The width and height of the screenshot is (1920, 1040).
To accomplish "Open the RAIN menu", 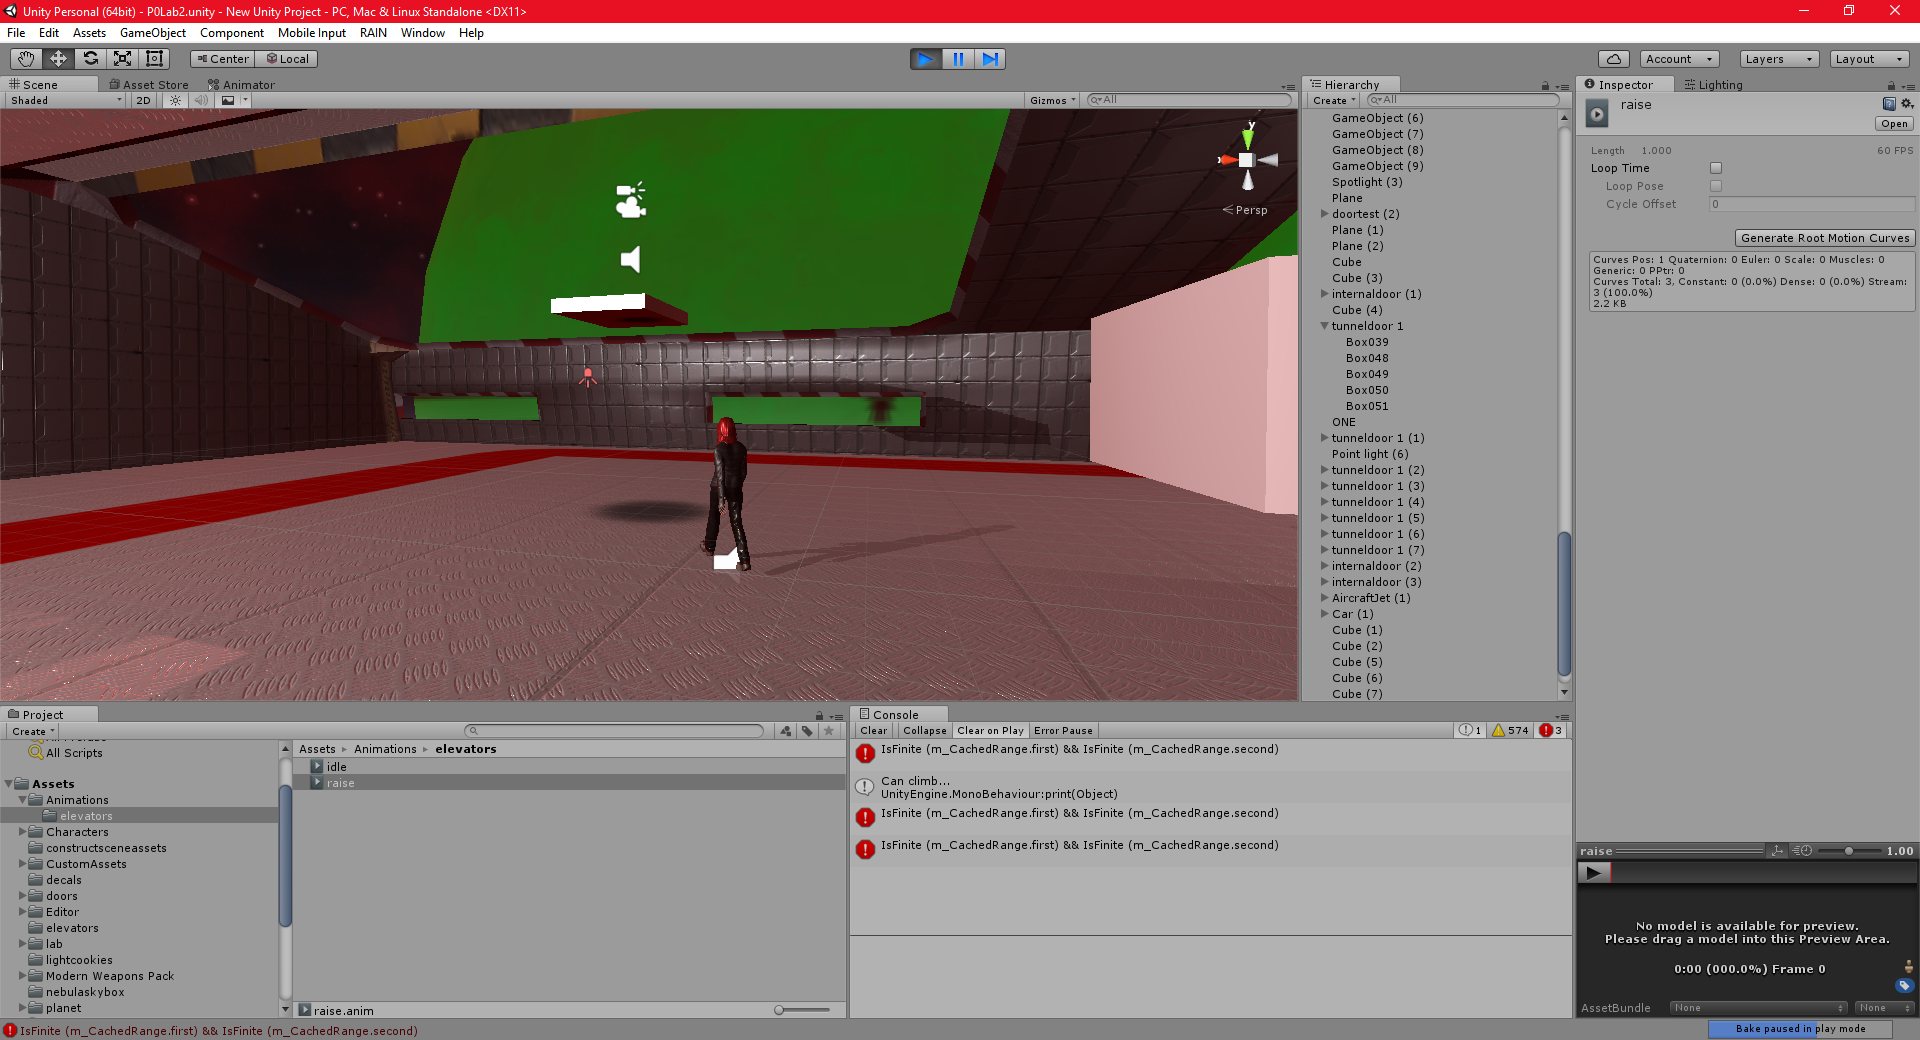I will point(373,33).
